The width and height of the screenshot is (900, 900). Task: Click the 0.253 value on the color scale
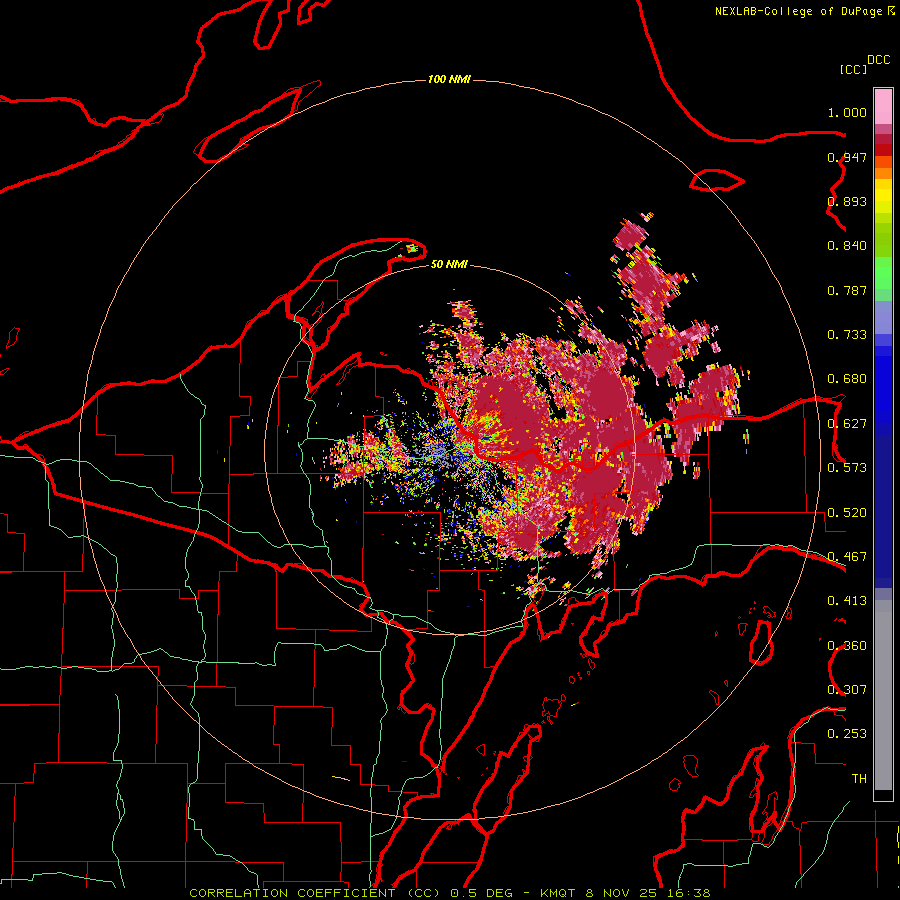847,734
